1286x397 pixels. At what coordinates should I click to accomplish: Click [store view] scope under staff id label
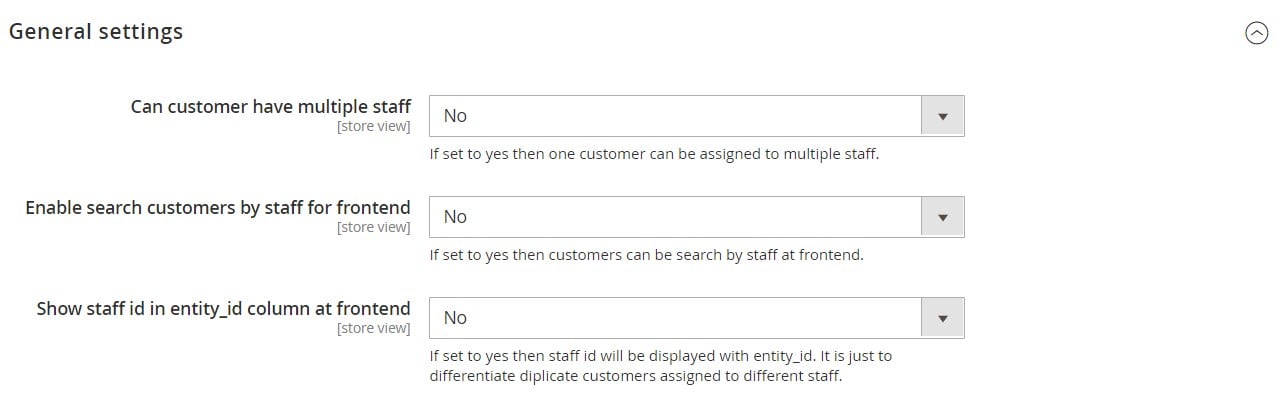tap(374, 329)
